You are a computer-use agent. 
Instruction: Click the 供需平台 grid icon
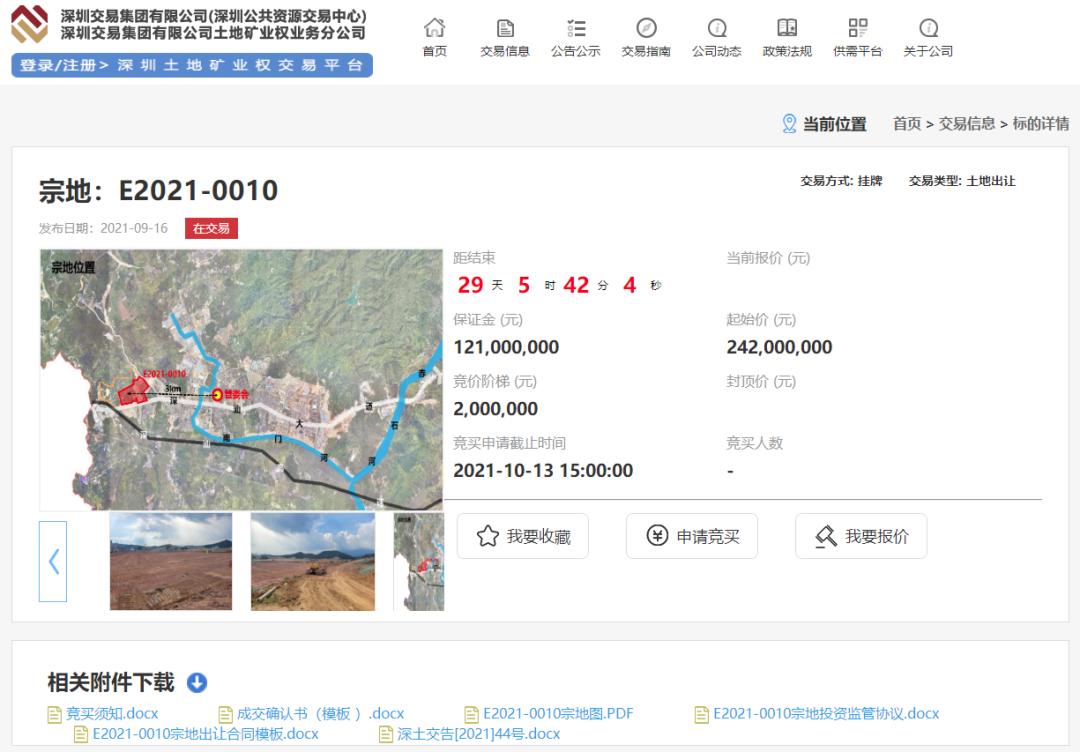[x=857, y=28]
